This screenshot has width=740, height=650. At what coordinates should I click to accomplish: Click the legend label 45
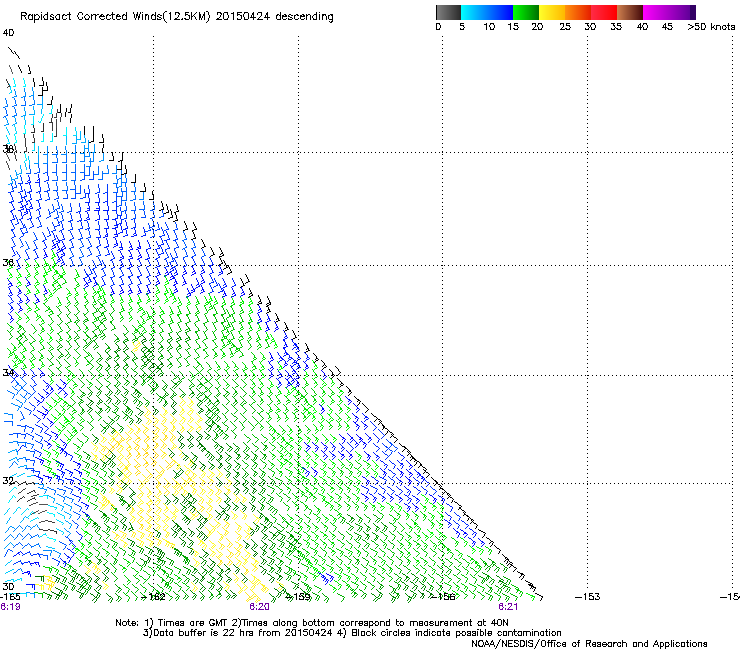[667, 27]
